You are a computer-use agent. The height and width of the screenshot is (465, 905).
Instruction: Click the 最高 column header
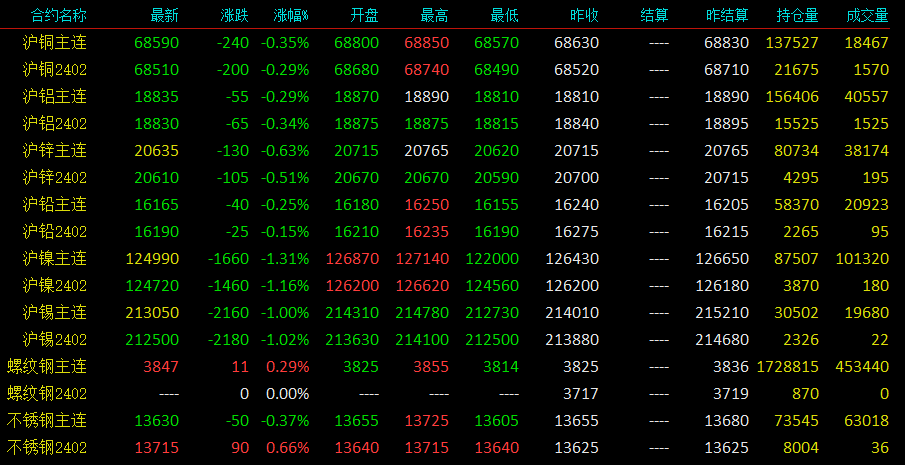[435, 16]
